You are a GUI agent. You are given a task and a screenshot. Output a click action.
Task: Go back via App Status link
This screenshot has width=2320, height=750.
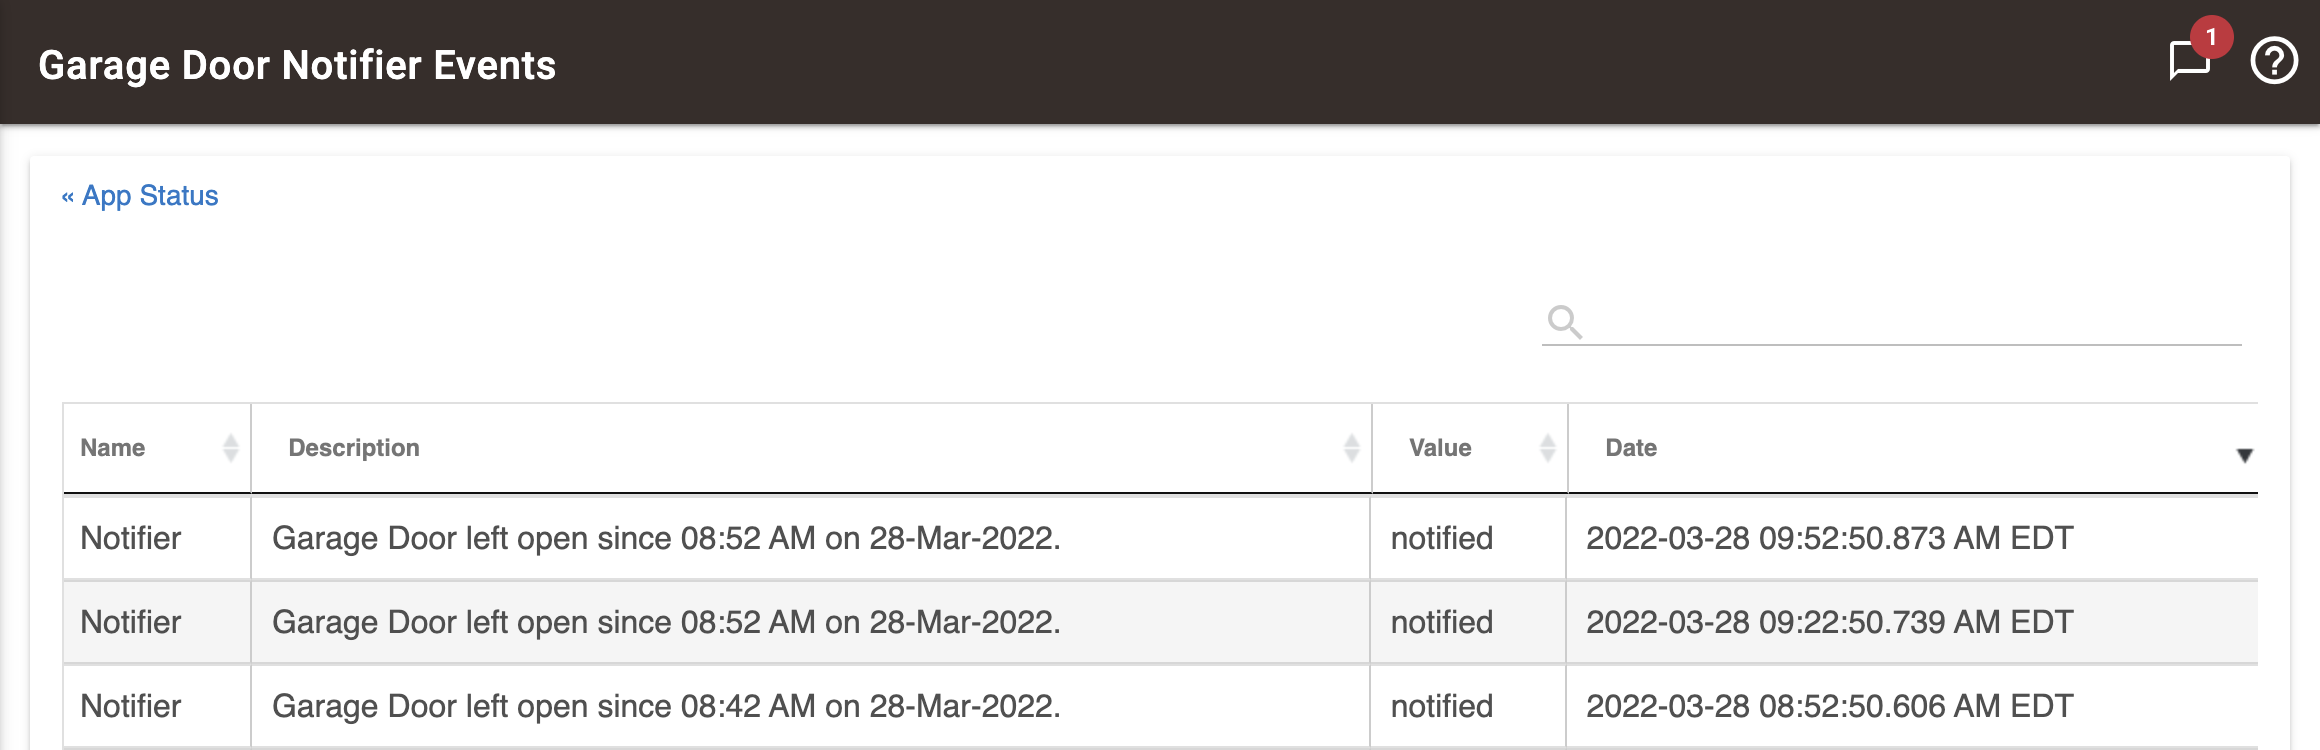coord(139,195)
